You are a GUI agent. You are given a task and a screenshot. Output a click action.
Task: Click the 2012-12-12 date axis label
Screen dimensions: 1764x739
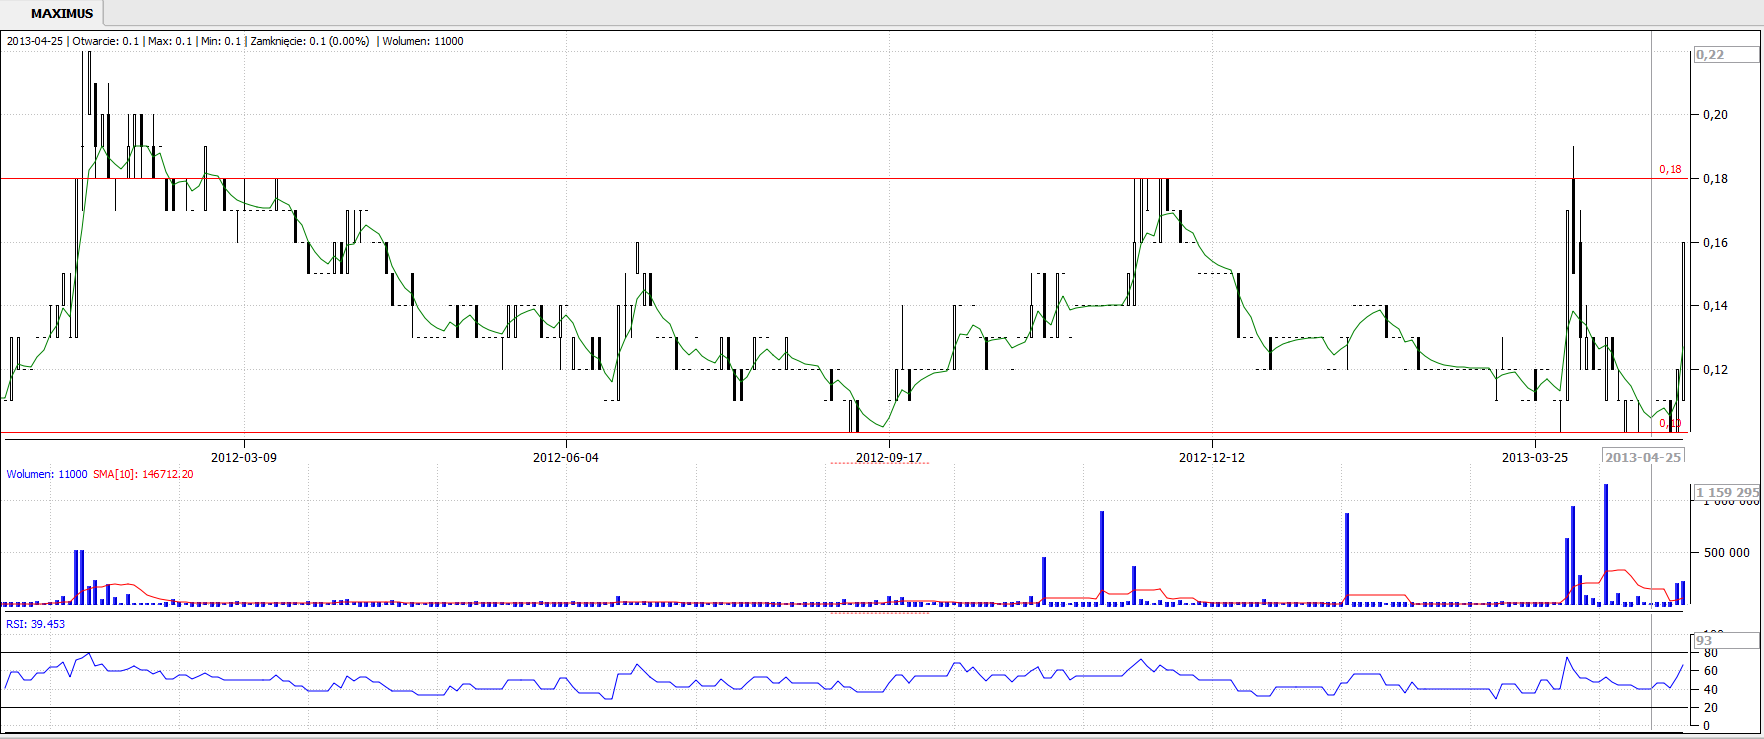pyautogui.click(x=1212, y=457)
